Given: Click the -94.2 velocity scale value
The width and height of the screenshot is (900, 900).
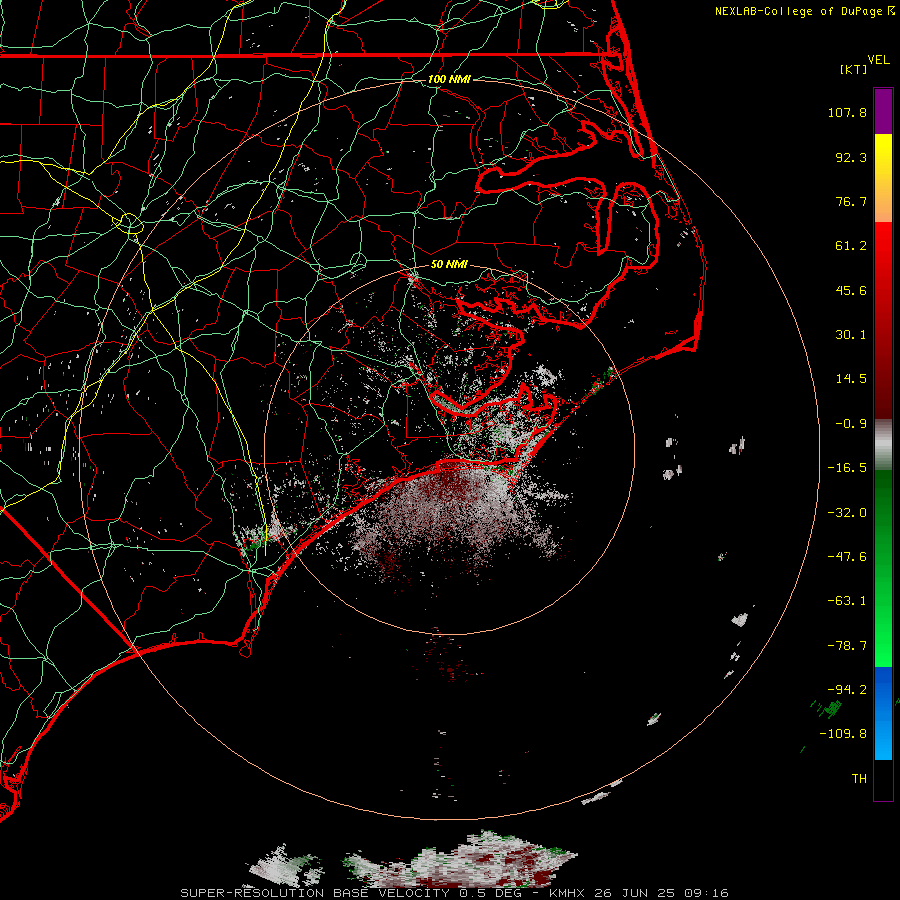Looking at the screenshot, I should (x=847, y=690).
